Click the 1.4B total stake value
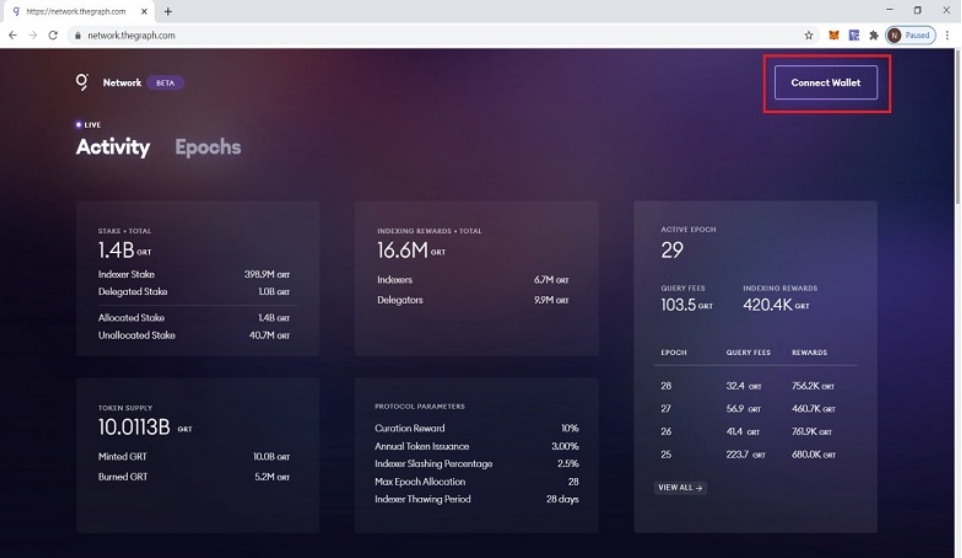This screenshot has width=962, height=558. [x=116, y=250]
